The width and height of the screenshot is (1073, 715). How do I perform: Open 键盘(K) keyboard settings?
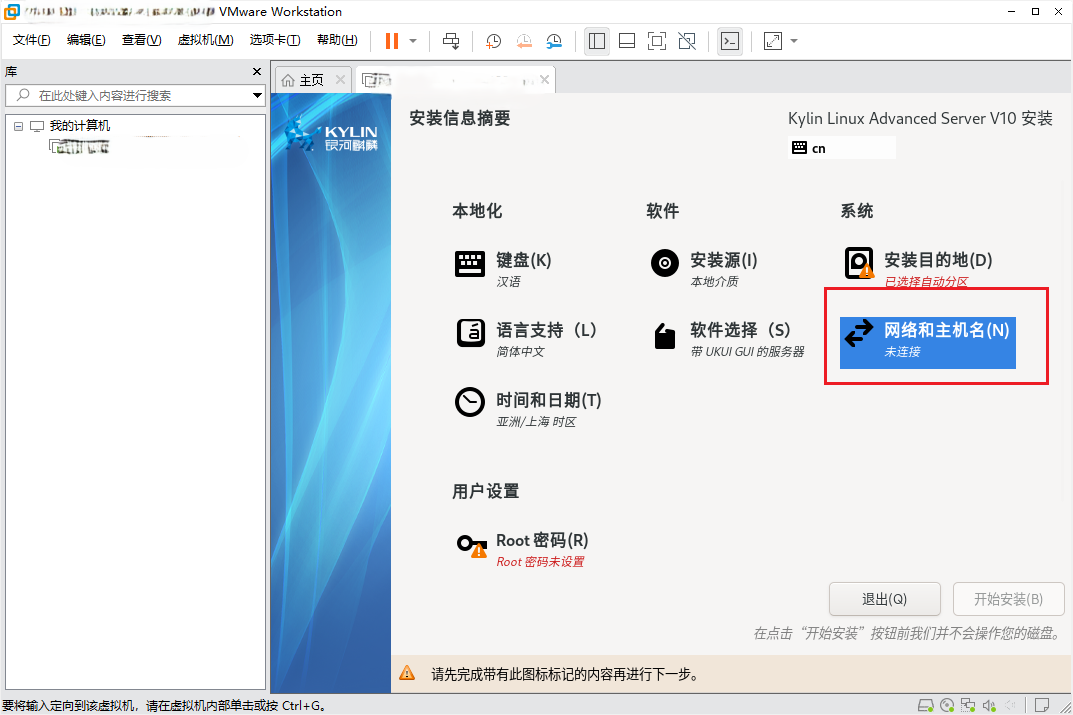(x=503, y=270)
